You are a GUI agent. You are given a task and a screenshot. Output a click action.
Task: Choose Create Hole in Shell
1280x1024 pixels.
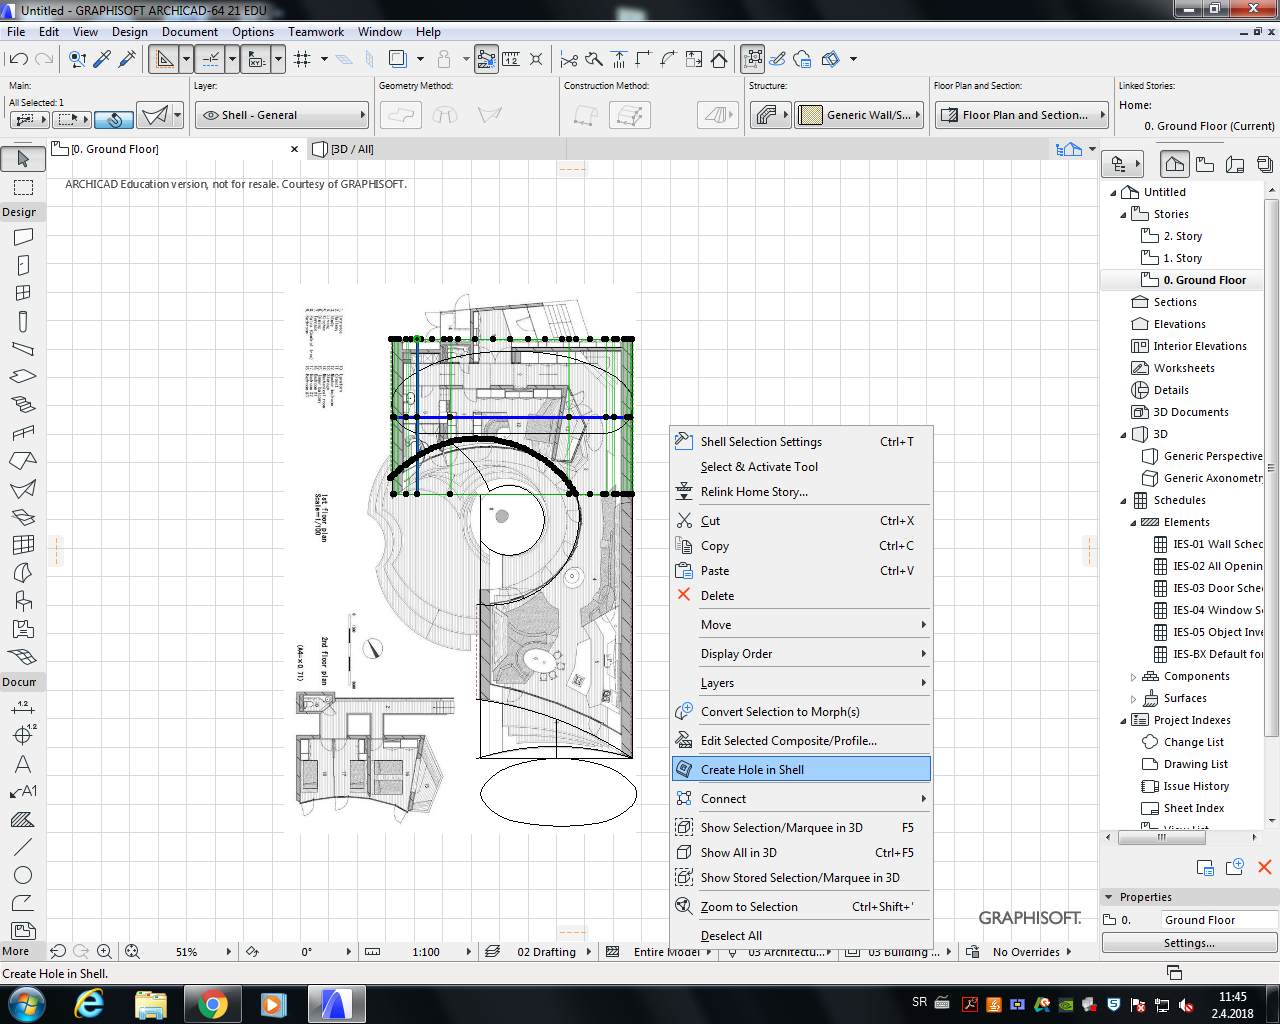tap(801, 769)
